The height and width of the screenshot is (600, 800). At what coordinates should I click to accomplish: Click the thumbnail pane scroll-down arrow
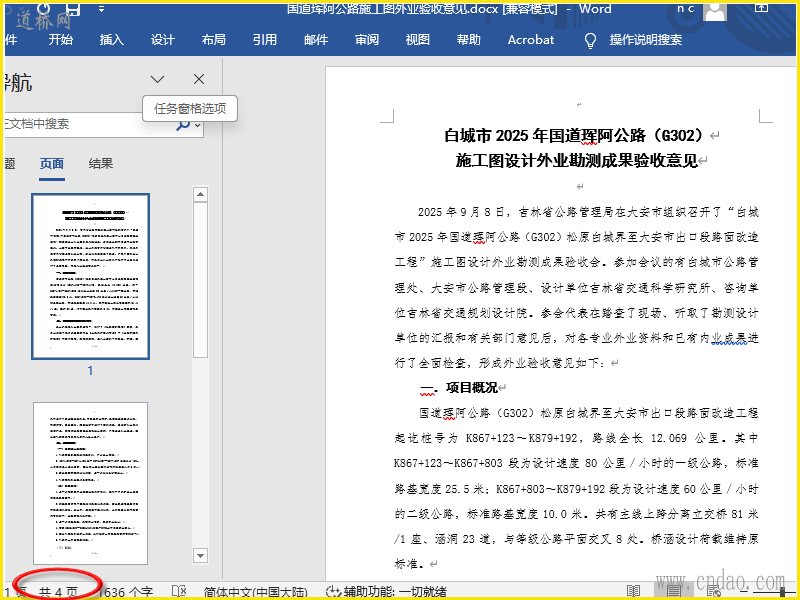click(200, 555)
